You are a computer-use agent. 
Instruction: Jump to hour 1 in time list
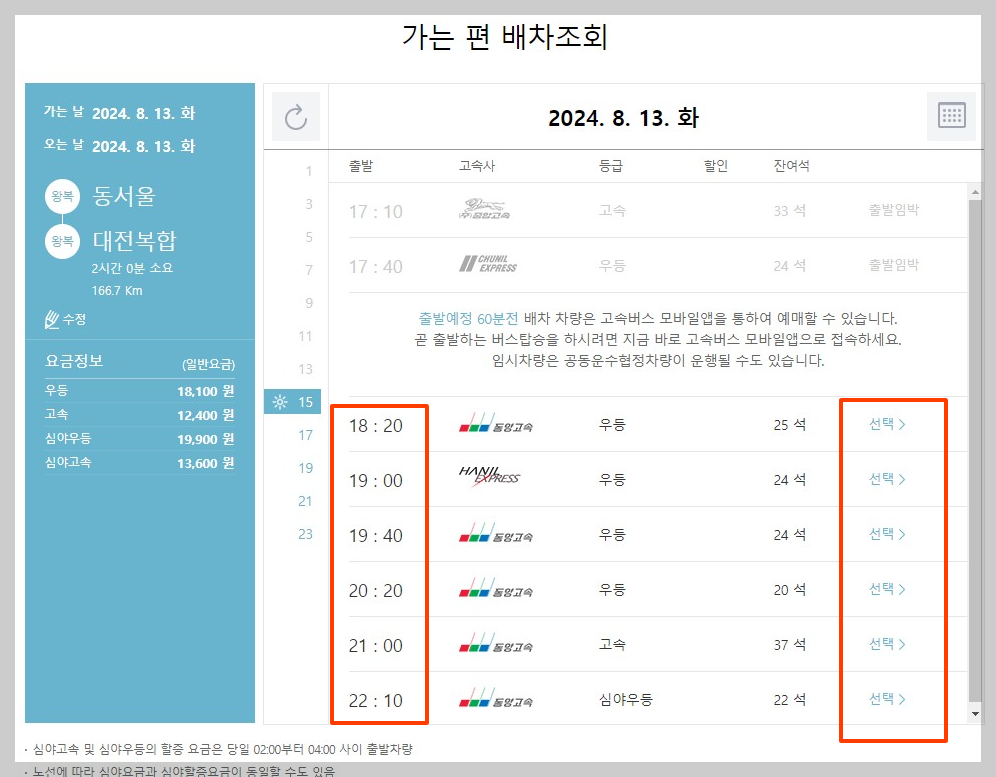309,171
